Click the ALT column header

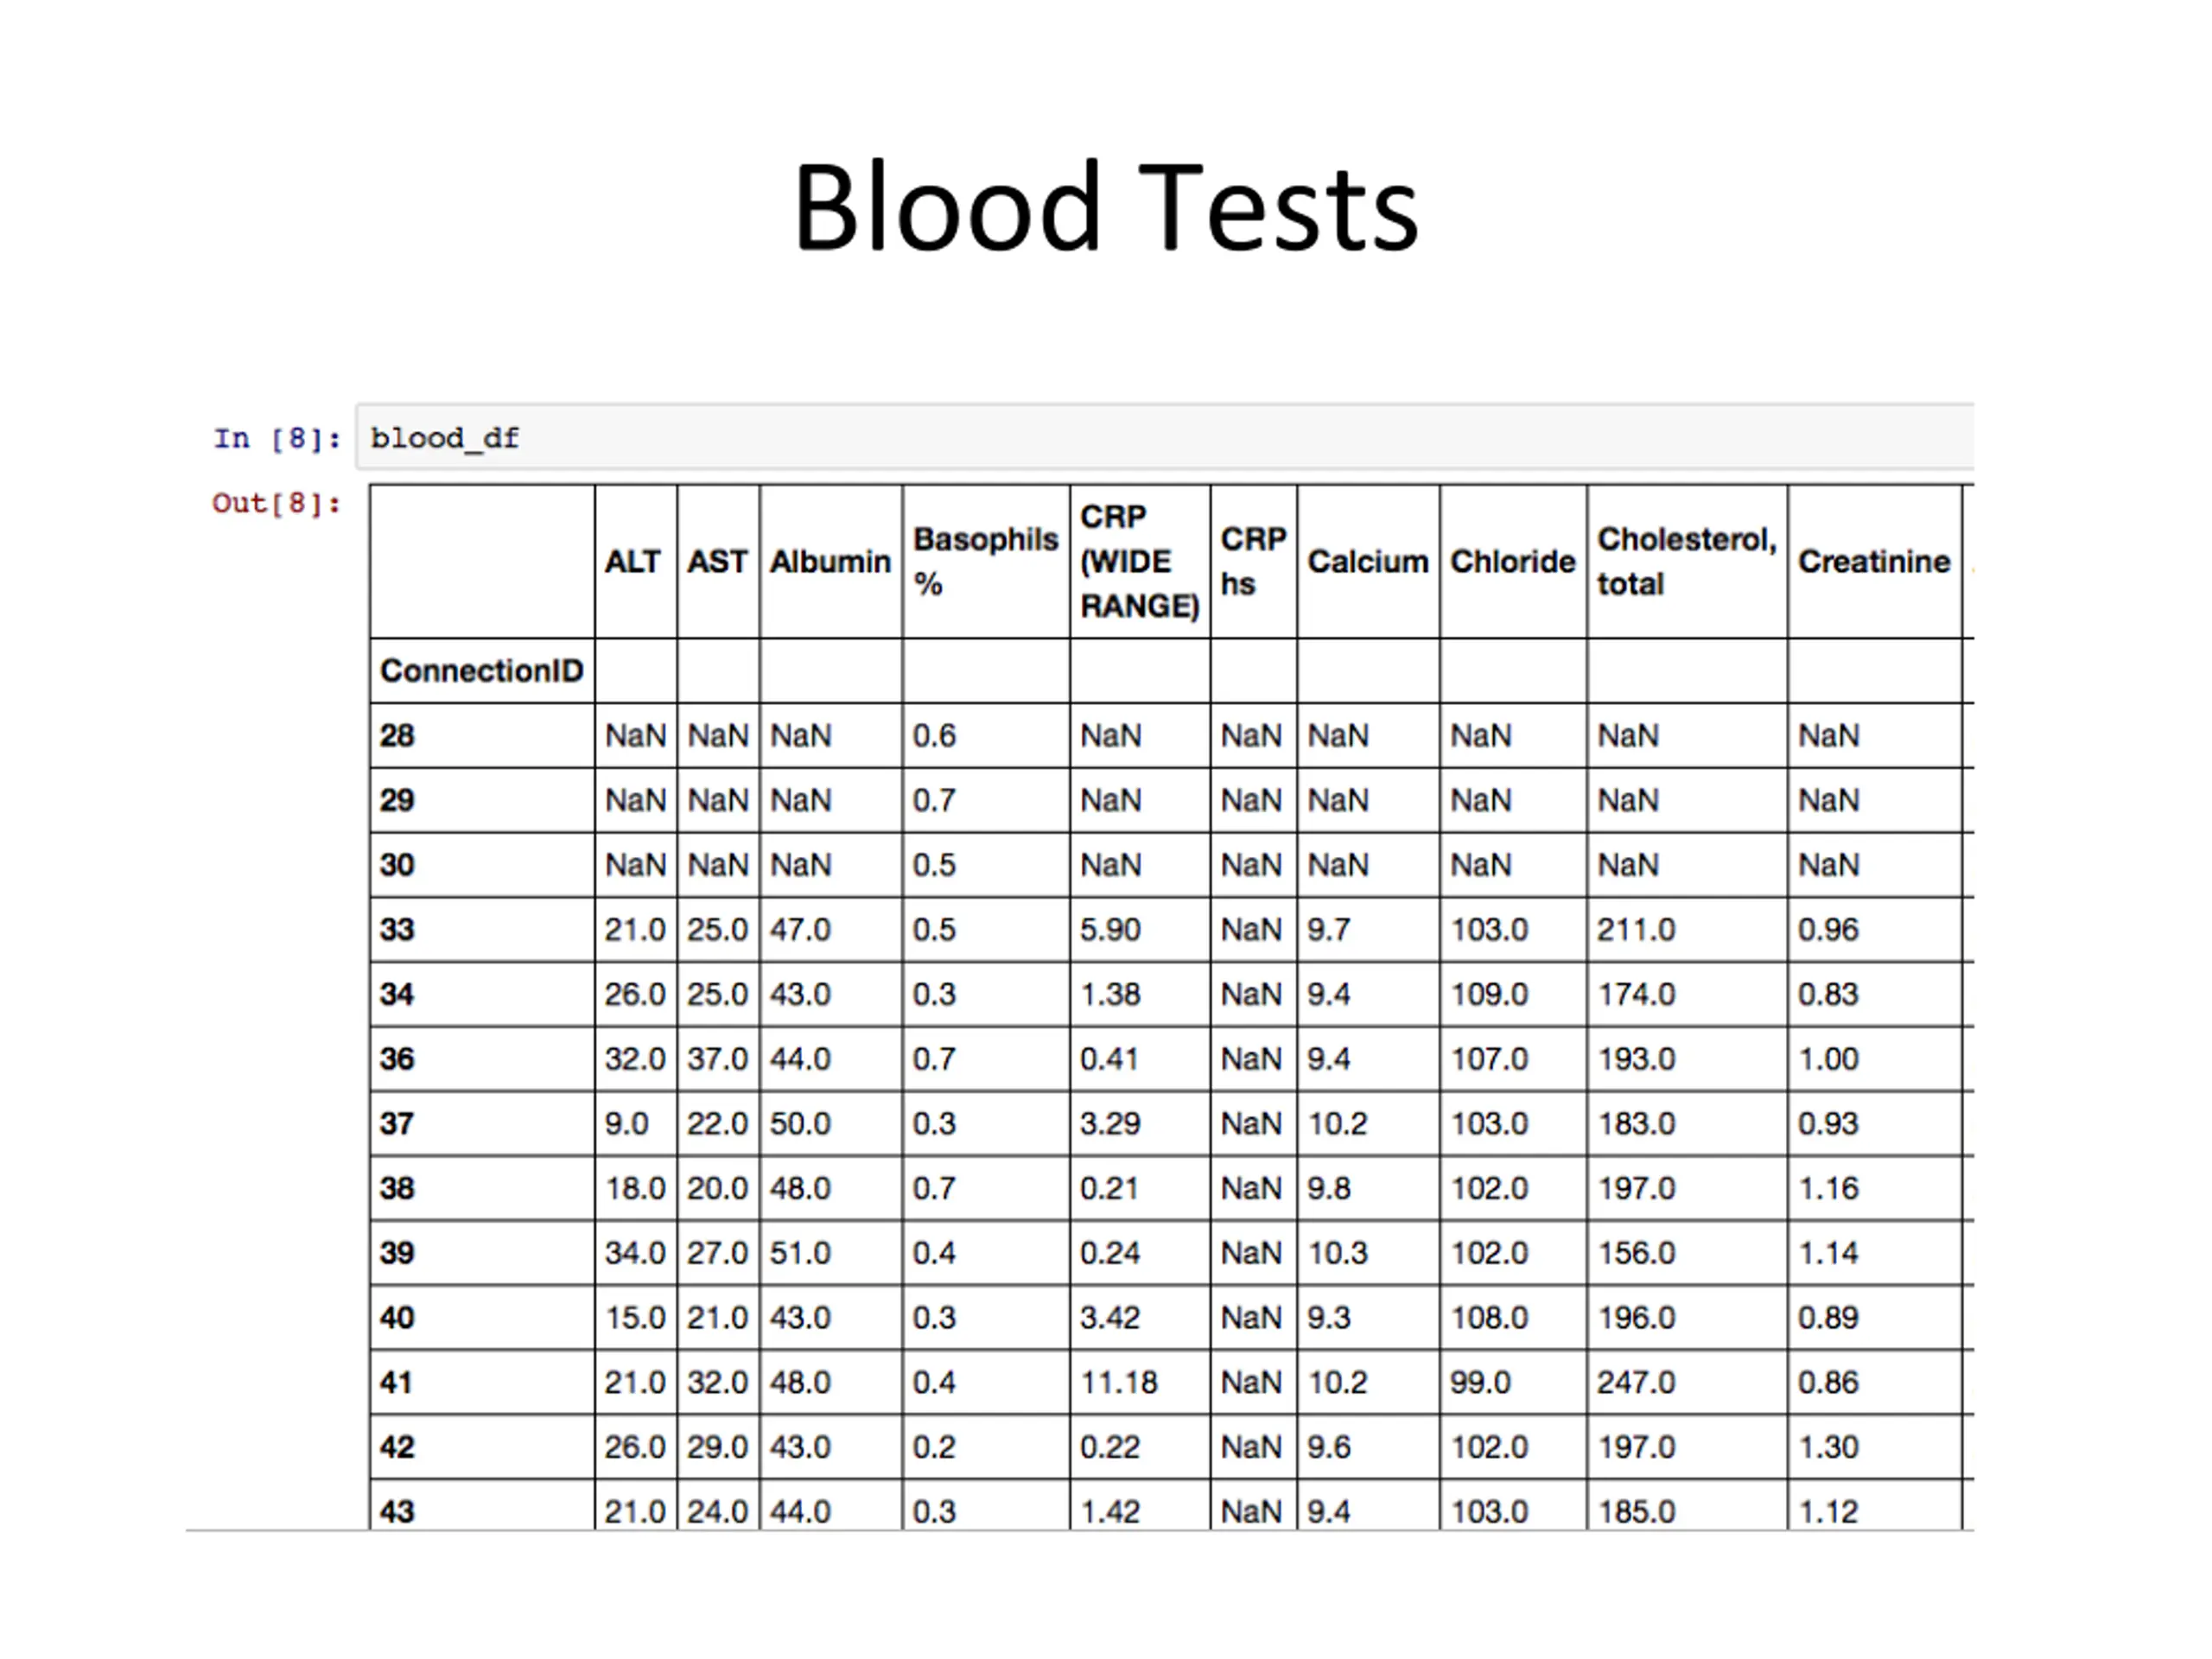click(x=633, y=562)
